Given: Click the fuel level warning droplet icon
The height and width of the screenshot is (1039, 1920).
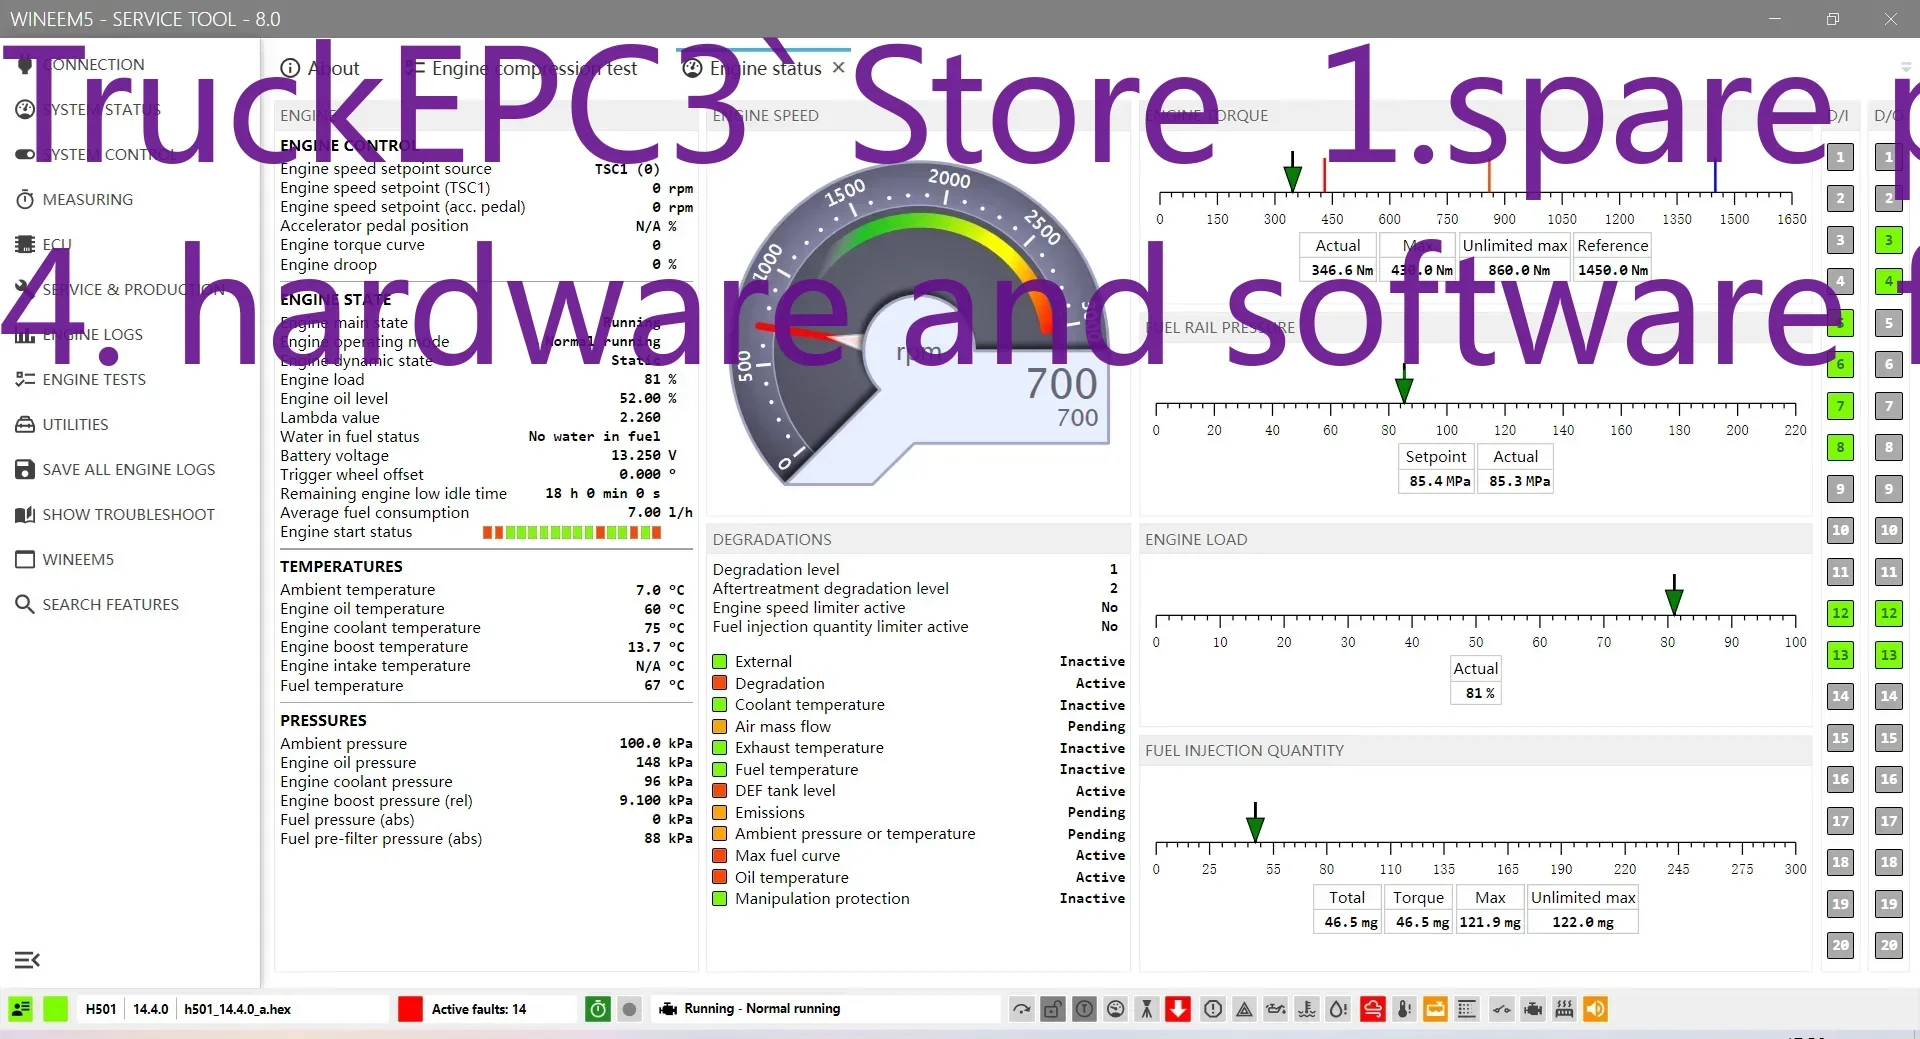Looking at the screenshot, I should coord(1337,1009).
